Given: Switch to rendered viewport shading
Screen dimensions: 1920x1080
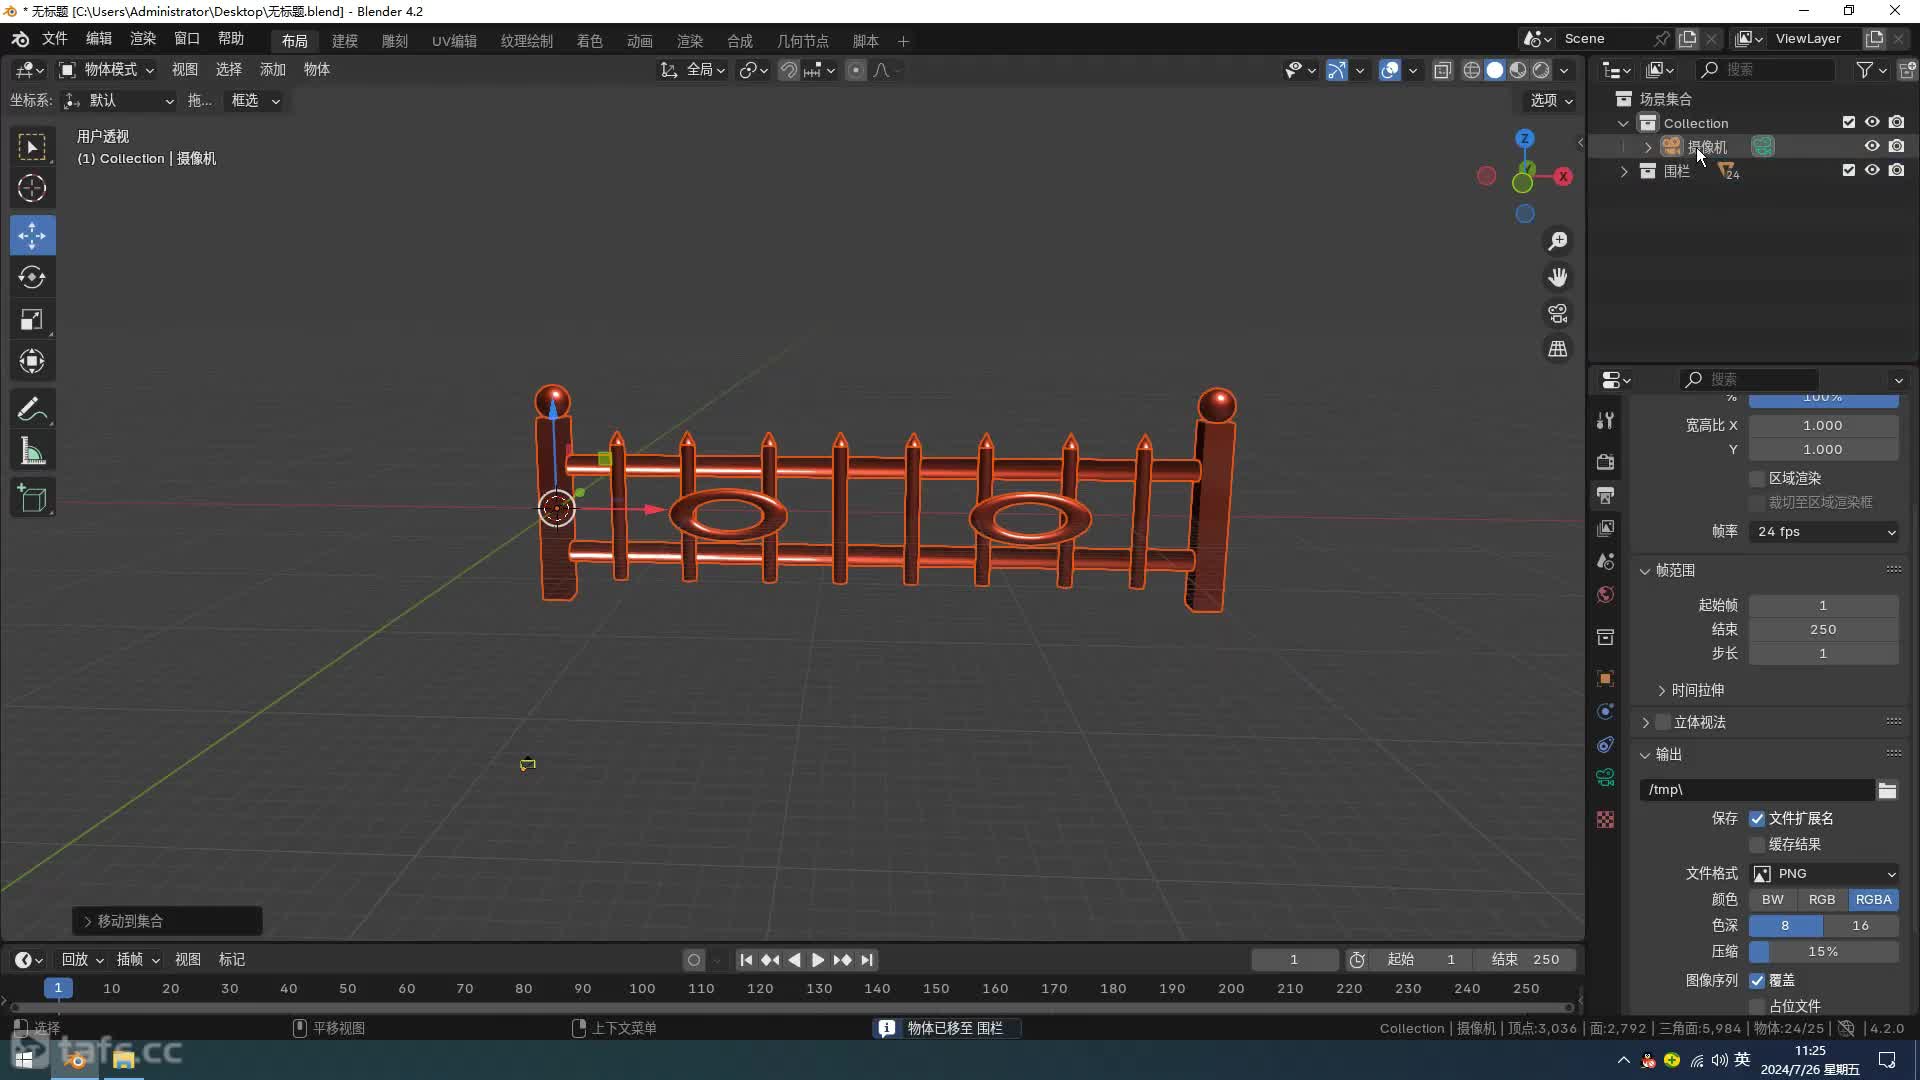Looking at the screenshot, I should pyautogui.click(x=1541, y=70).
